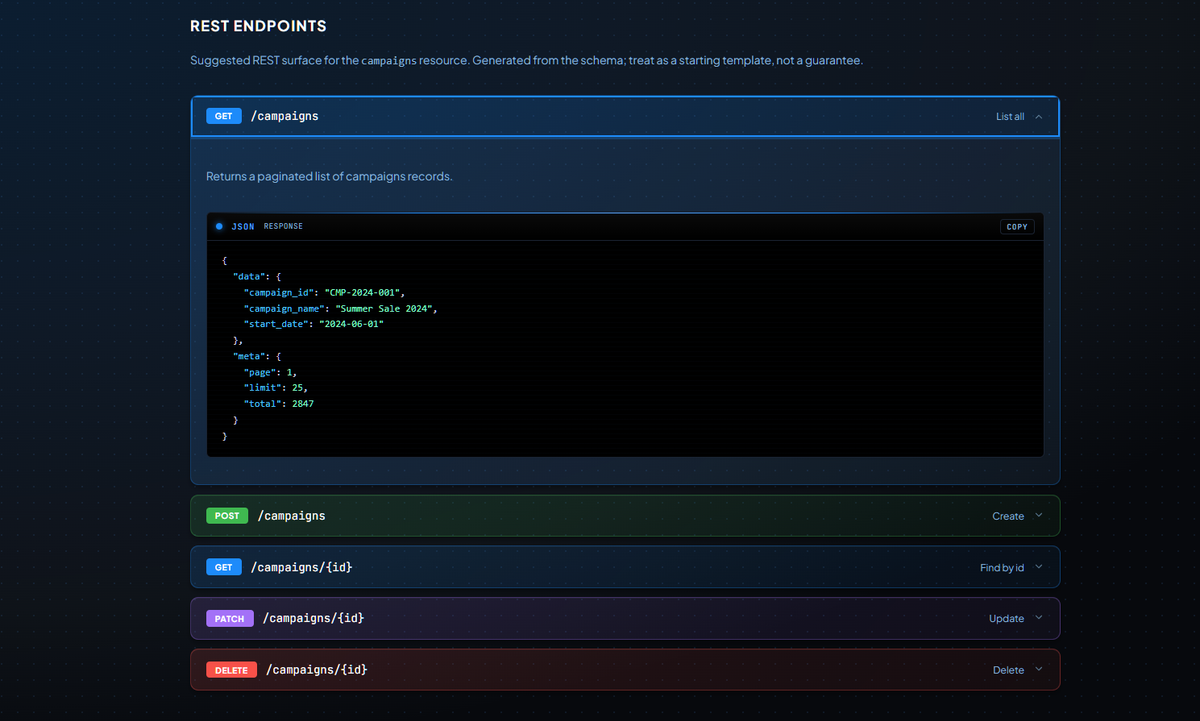Click the /campaigns path in the header row

[284, 115]
